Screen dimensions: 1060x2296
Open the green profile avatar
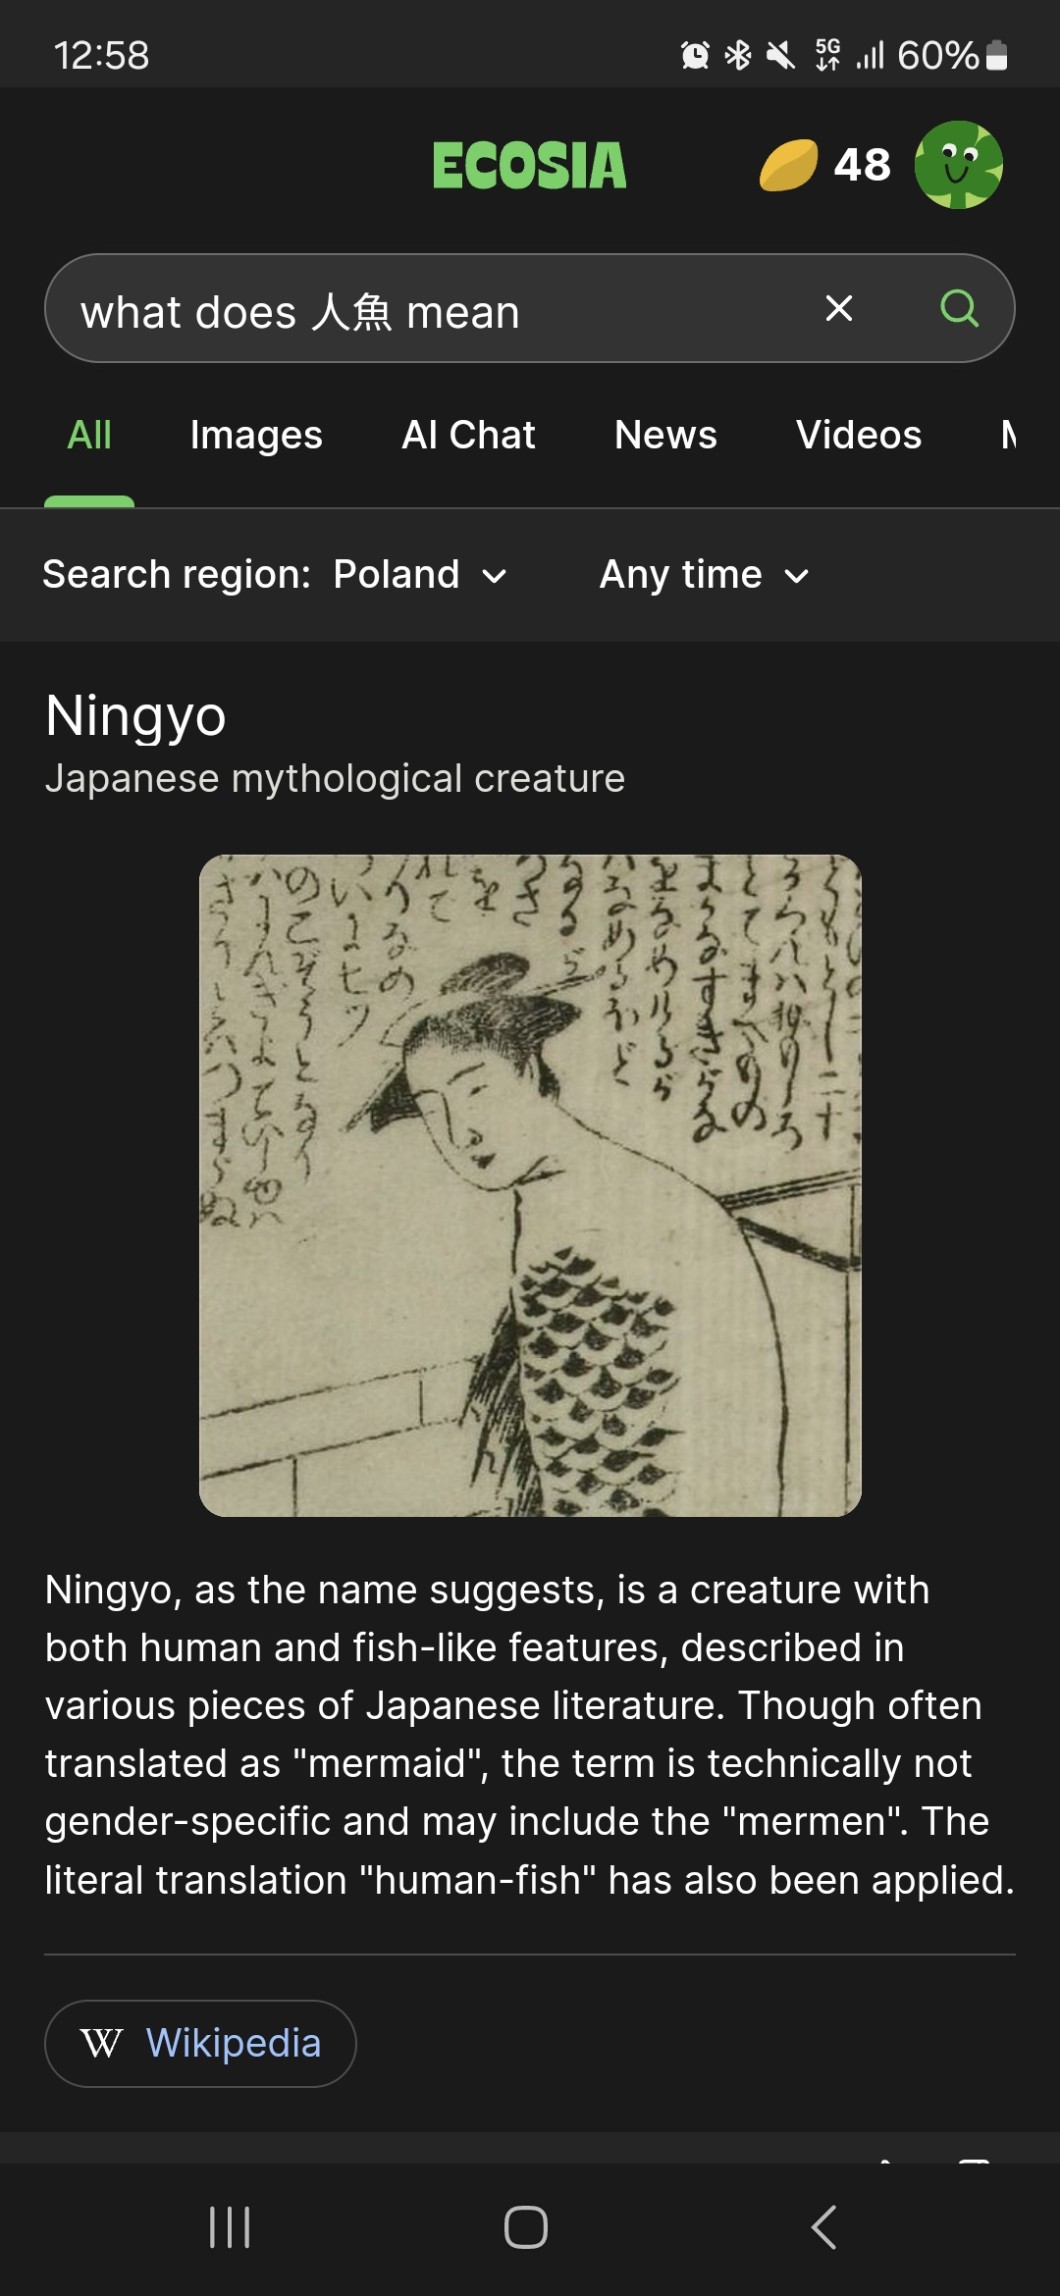click(x=958, y=165)
